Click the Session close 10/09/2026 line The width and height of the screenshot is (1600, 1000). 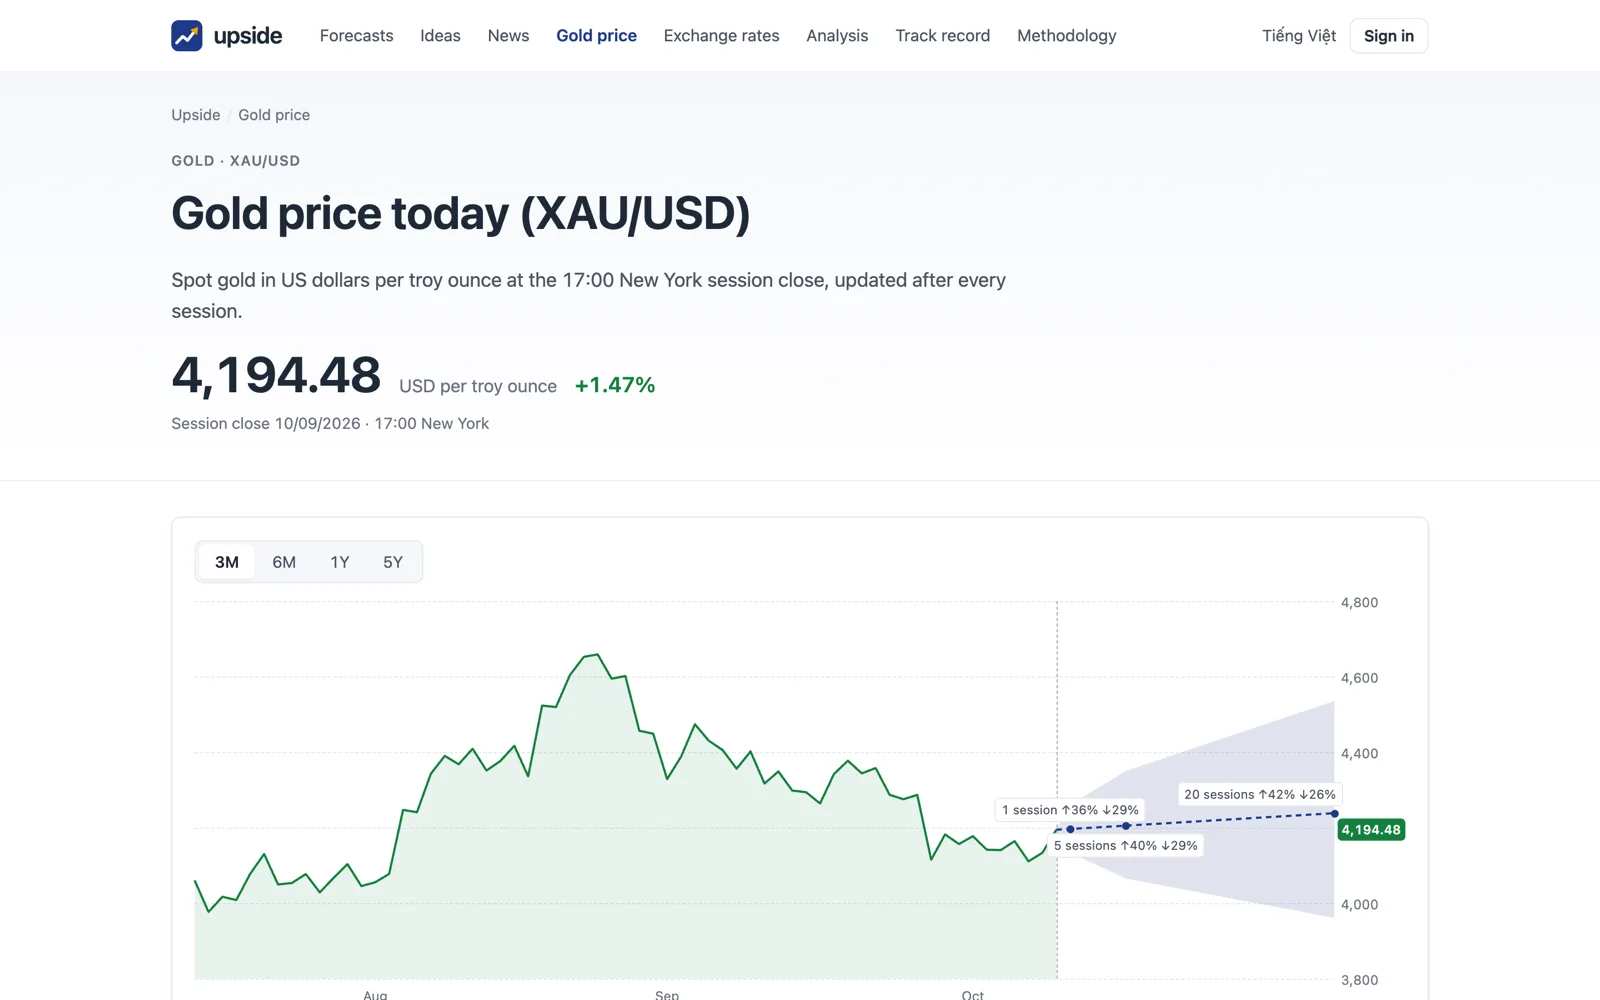point(330,424)
